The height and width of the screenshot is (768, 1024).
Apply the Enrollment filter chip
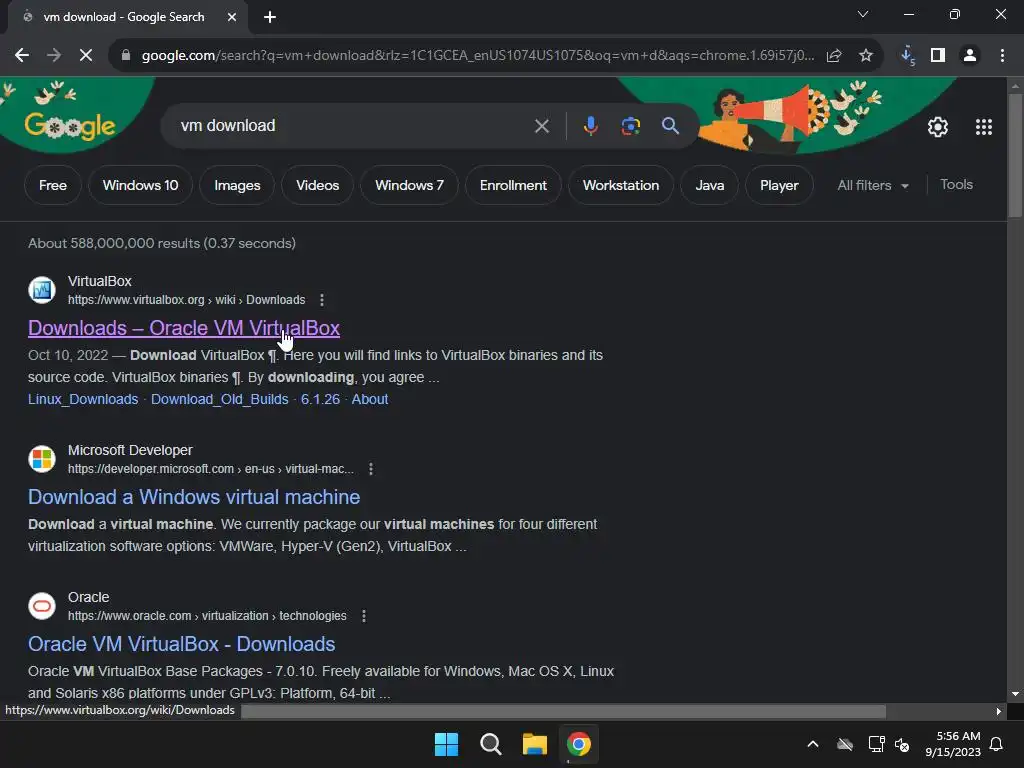pyautogui.click(x=513, y=185)
